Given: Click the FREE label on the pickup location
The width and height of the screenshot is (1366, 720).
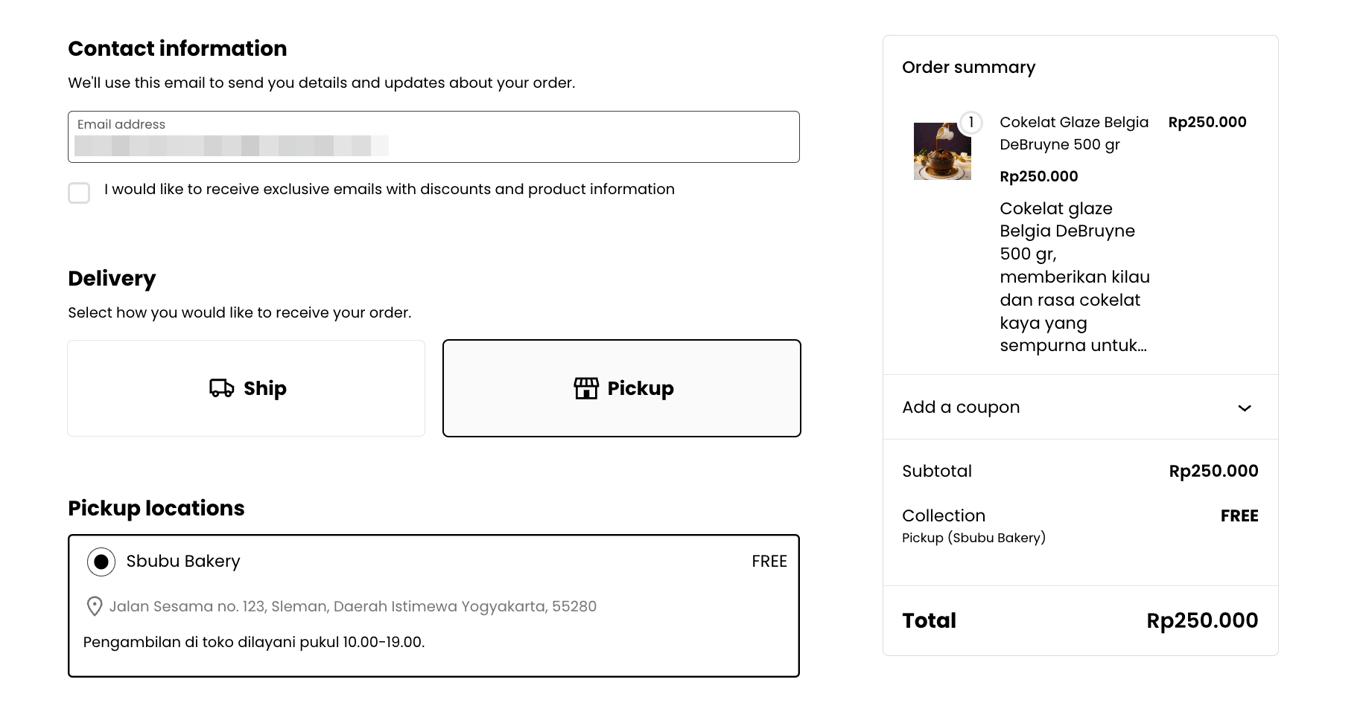Looking at the screenshot, I should click(769, 561).
